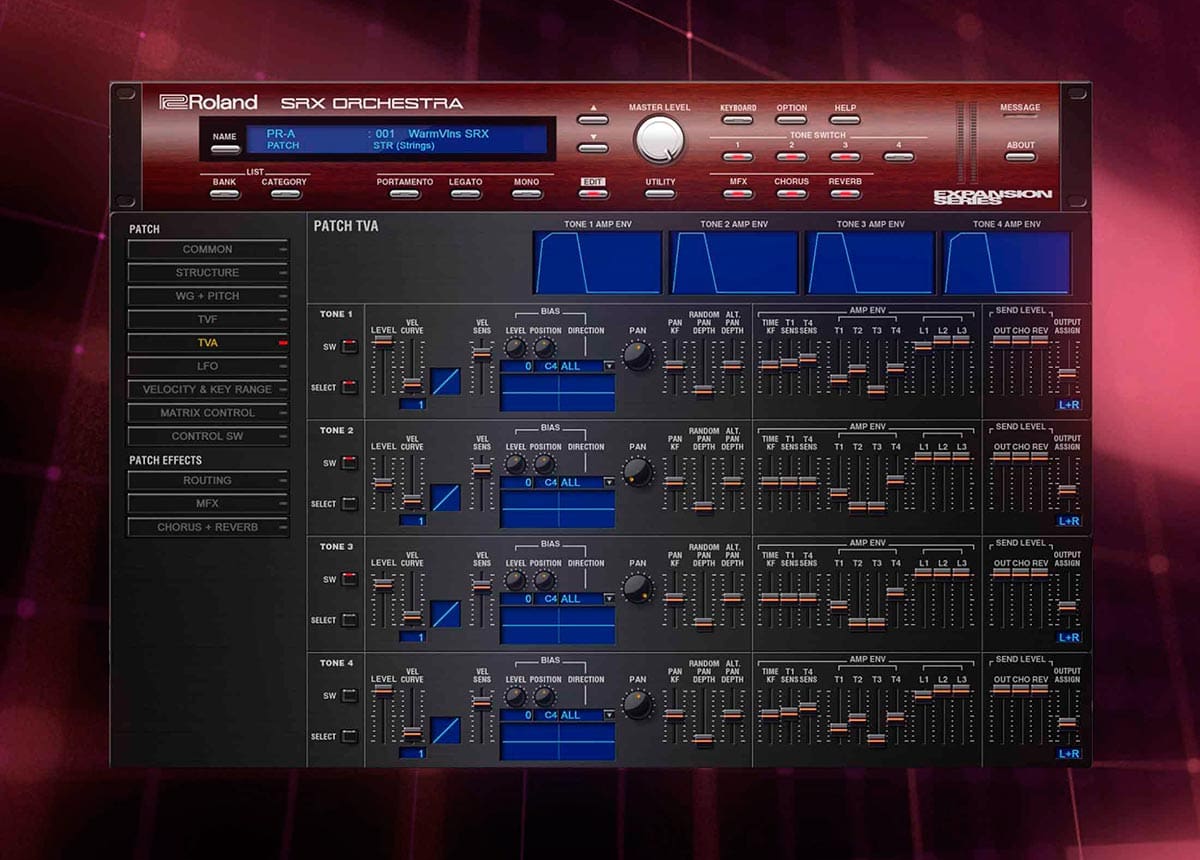Viewport: 1200px width, 860px height.
Task: Click Tone 2 Vel Sens slider handle
Action: 482,470
